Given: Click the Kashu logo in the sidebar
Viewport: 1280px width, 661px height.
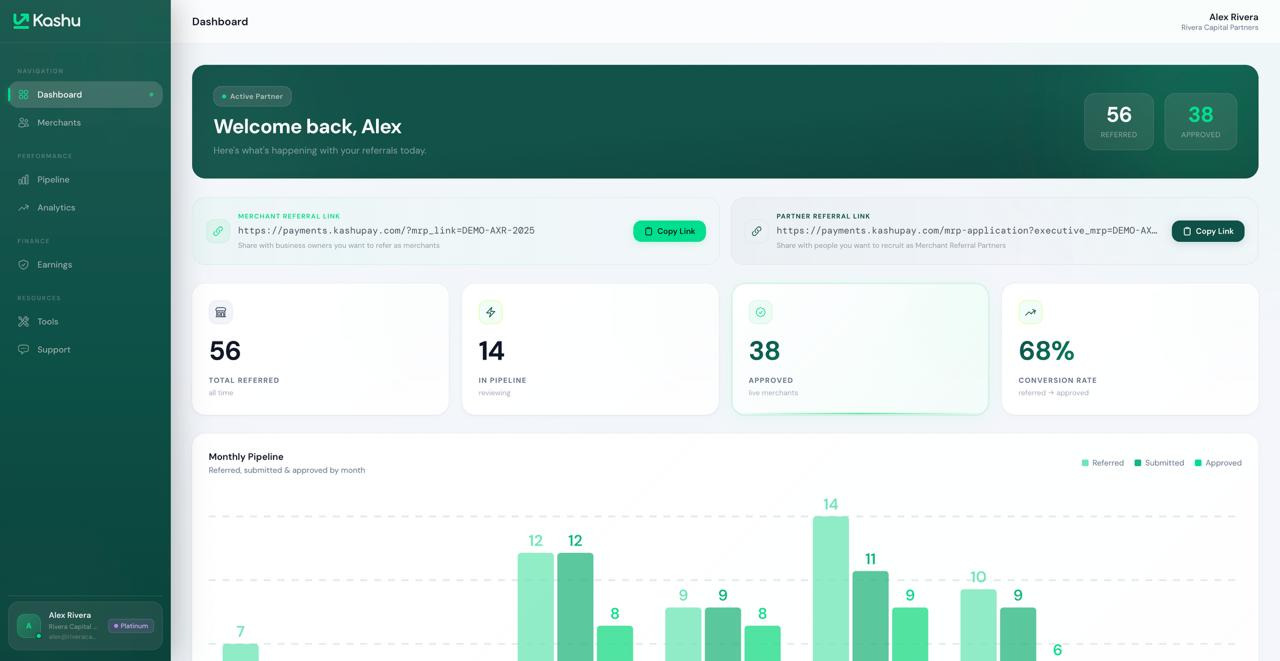Looking at the screenshot, I should point(47,20).
